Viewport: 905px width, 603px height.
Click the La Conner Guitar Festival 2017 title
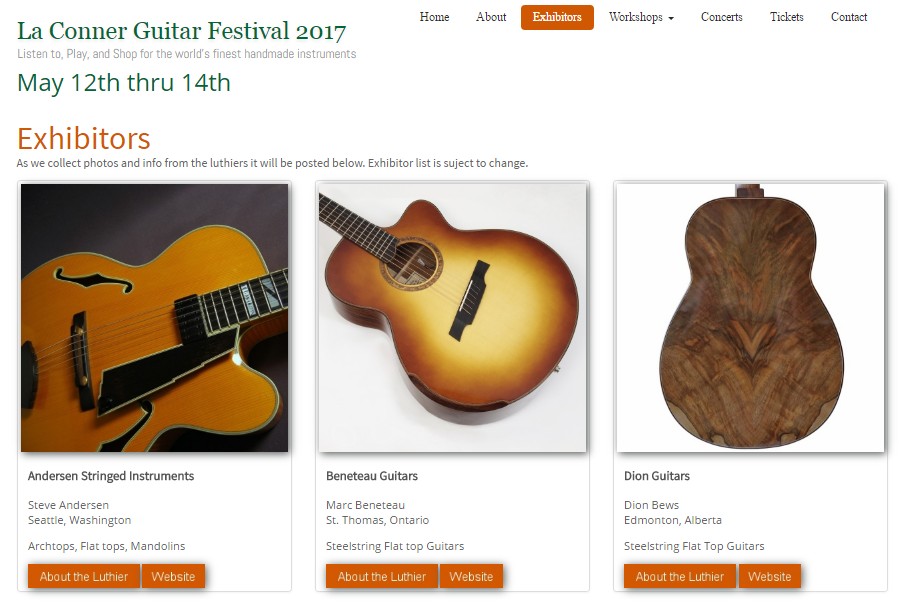pyautogui.click(x=182, y=31)
